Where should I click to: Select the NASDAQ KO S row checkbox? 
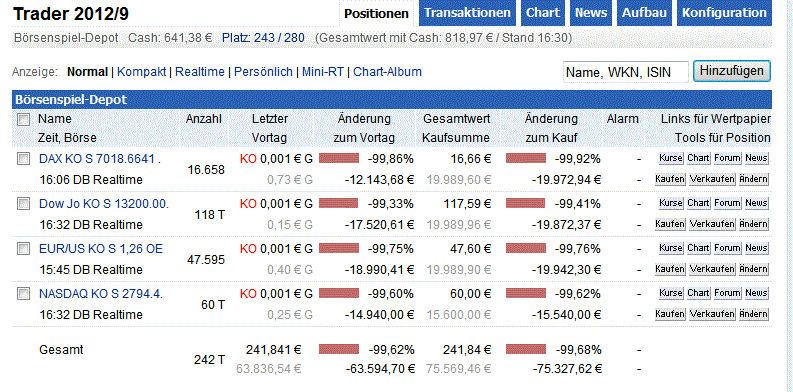(23, 293)
